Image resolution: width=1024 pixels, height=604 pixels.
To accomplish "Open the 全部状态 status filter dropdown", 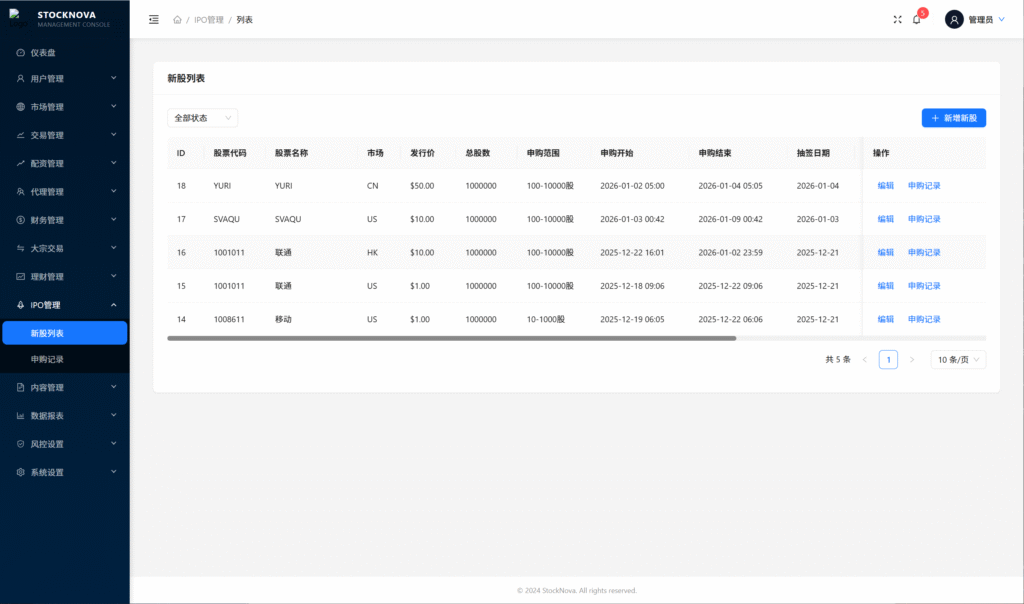I will 202,118.
